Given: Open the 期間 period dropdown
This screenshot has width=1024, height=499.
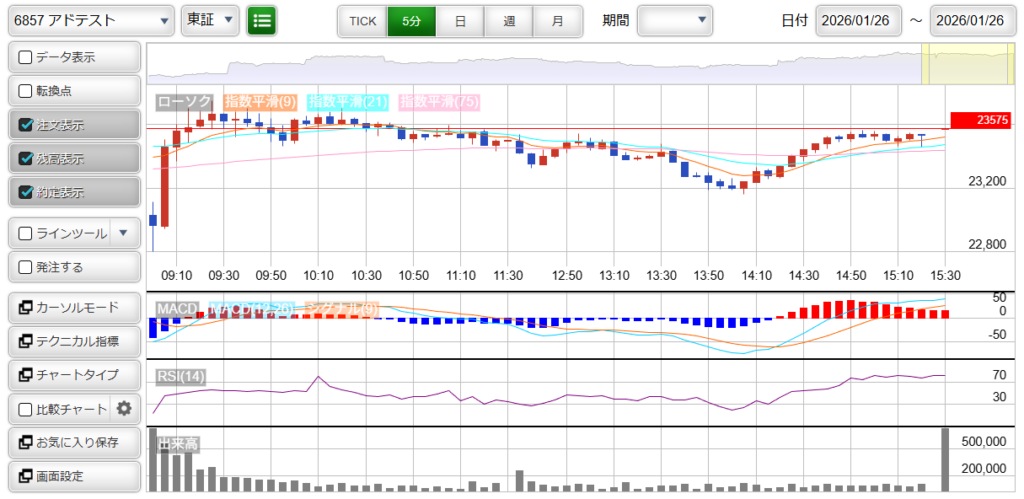Looking at the screenshot, I should [x=675, y=20].
